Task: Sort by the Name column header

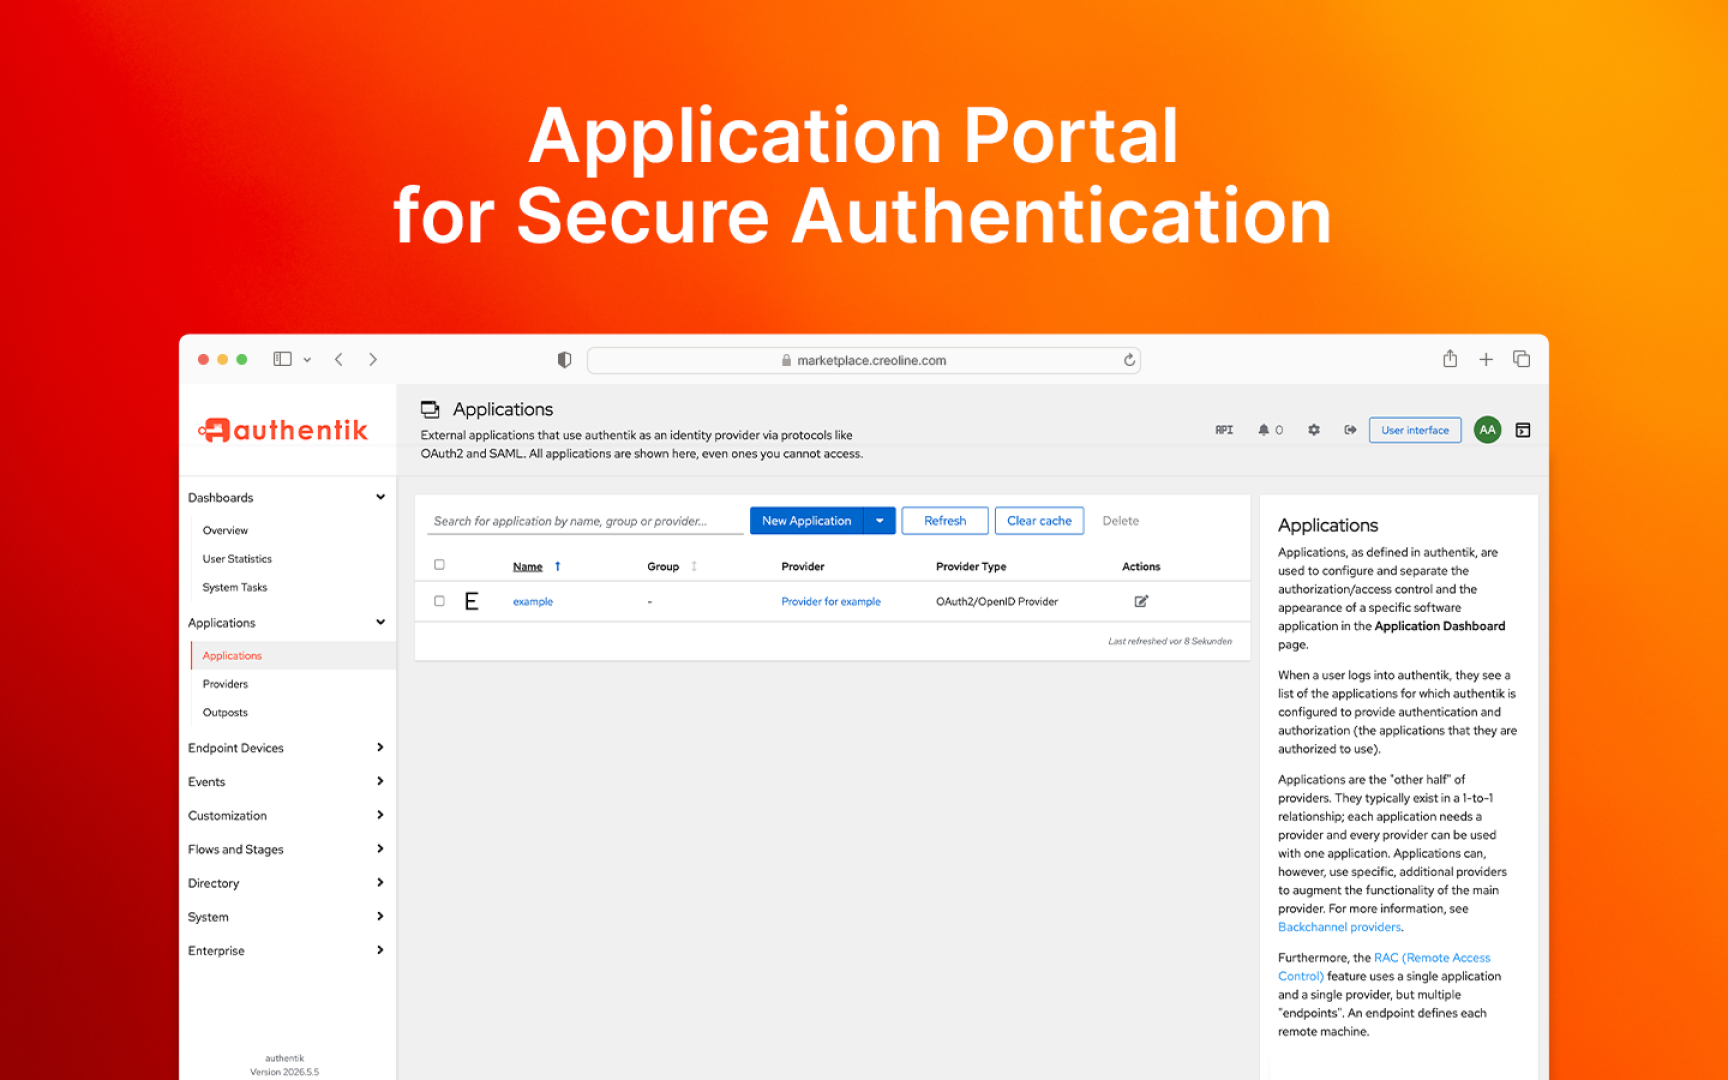Action: click(x=528, y=566)
